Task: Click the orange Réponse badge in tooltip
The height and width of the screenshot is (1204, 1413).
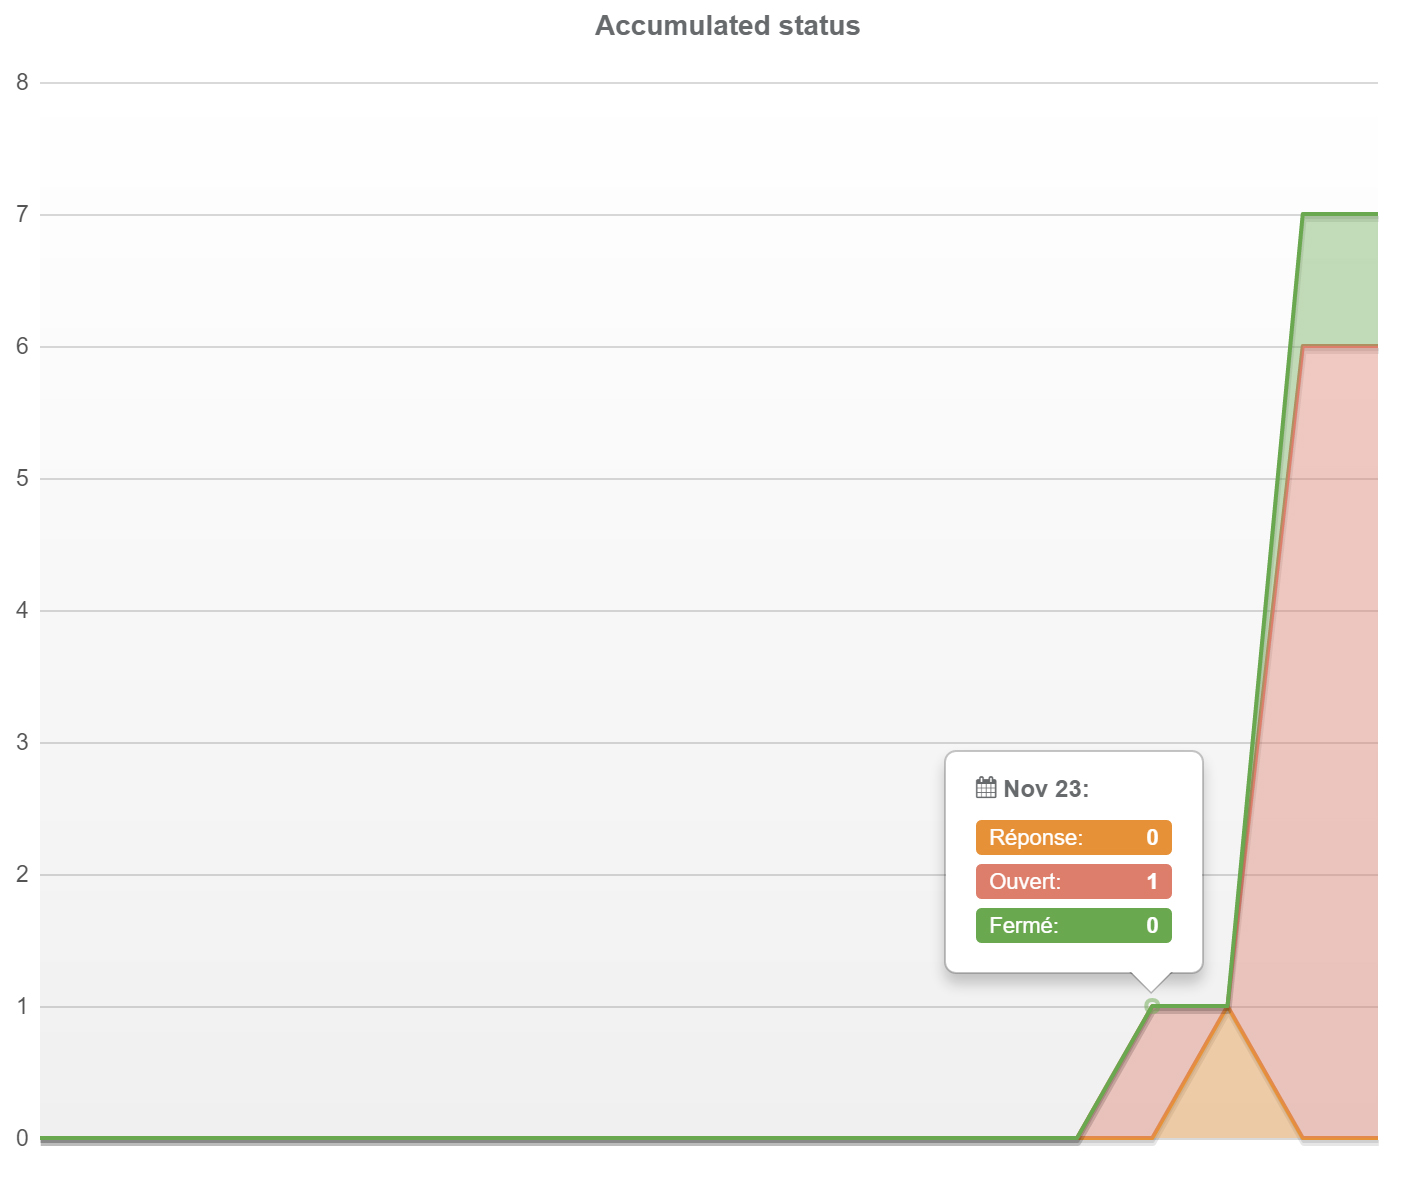Action: tap(1073, 837)
